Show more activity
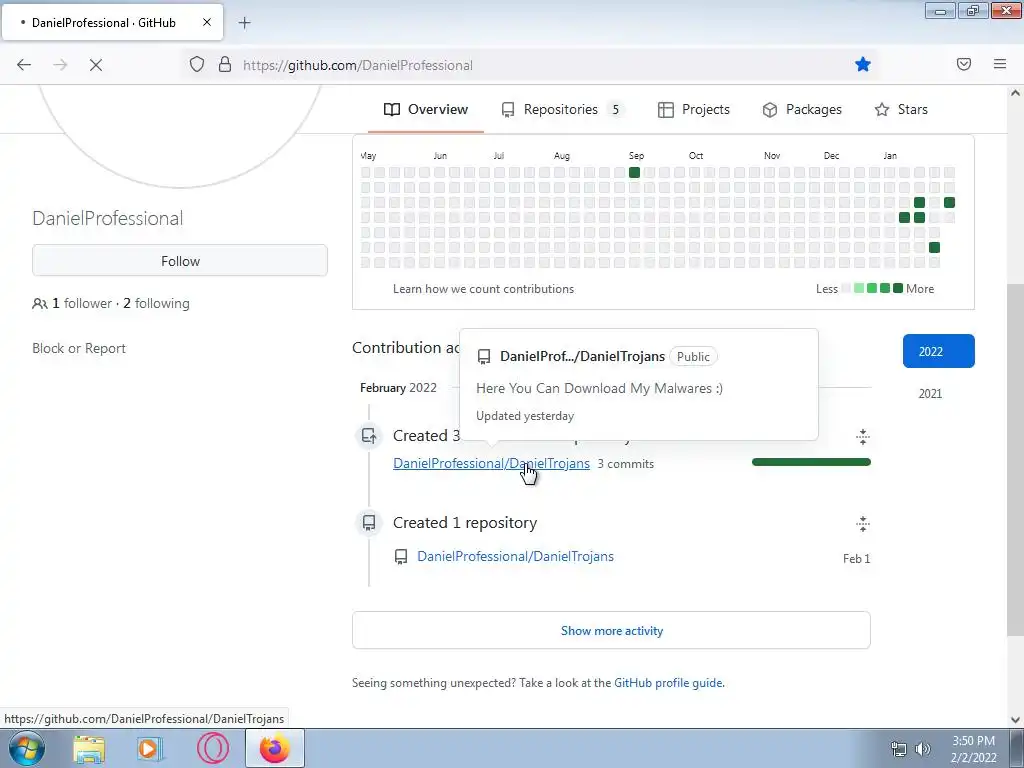1024x768 pixels. pos(611,630)
